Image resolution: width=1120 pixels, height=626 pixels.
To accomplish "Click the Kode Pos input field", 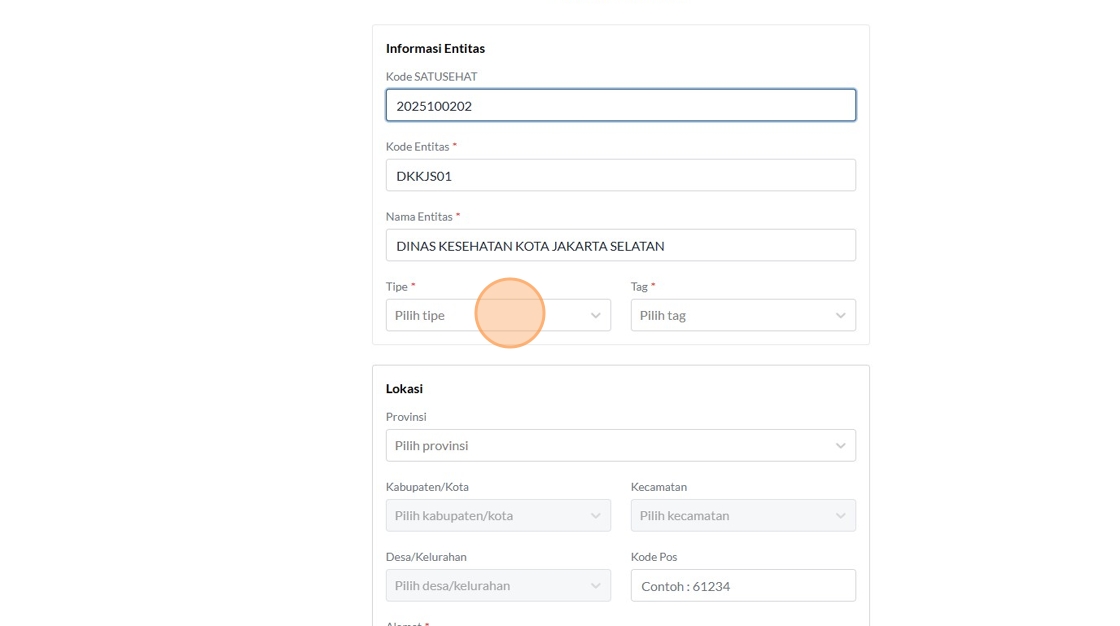I will pyautogui.click(x=742, y=585).
